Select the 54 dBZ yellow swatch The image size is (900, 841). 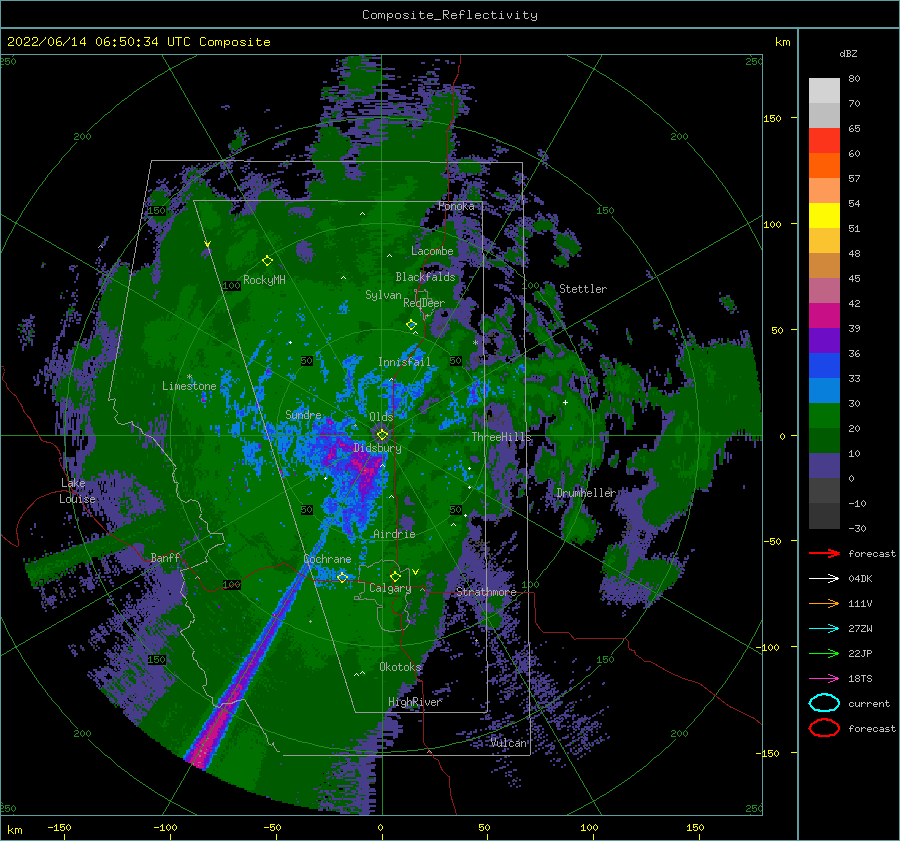coord(824,215)
